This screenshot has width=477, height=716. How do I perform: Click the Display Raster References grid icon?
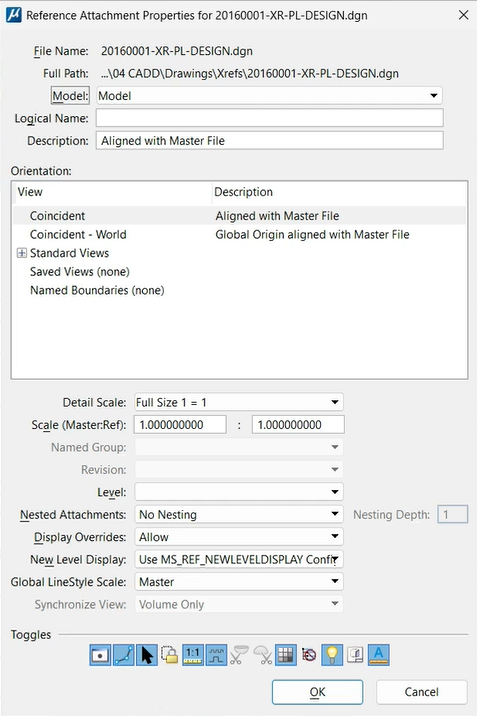(286, 655)
